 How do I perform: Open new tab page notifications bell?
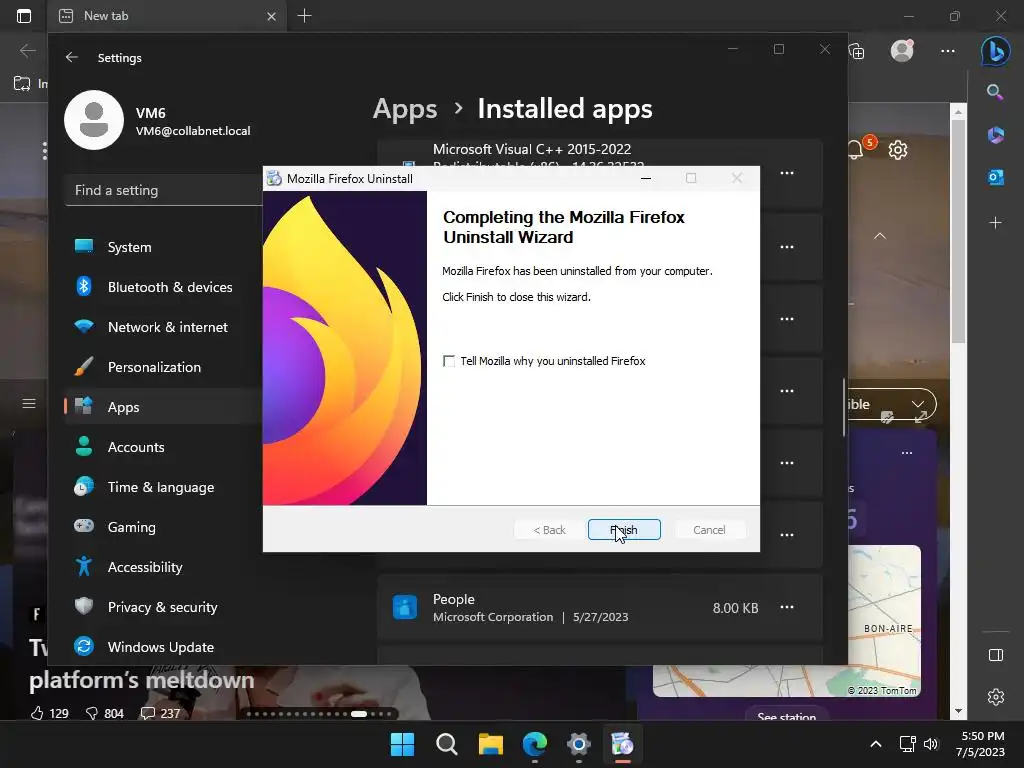pos(857,150)
